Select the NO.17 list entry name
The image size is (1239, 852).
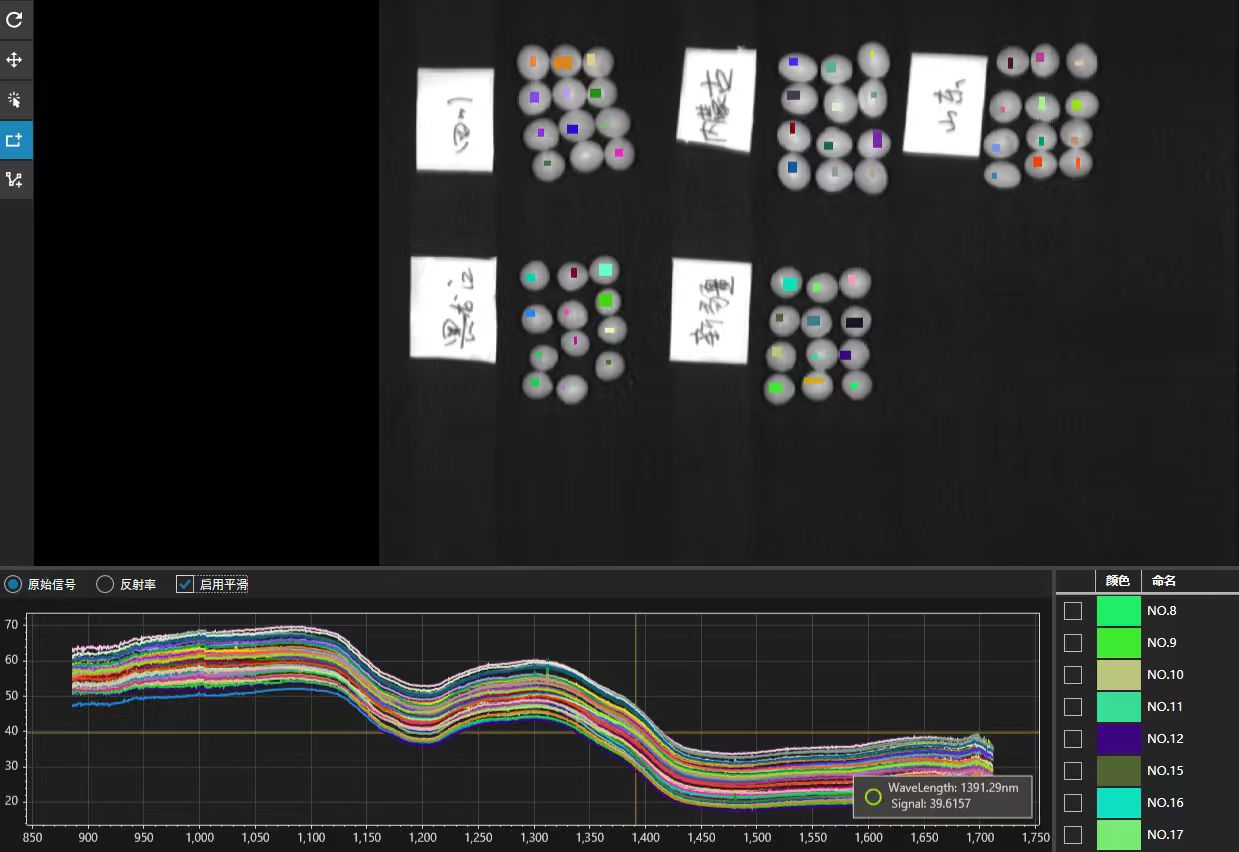[1165, 835]
